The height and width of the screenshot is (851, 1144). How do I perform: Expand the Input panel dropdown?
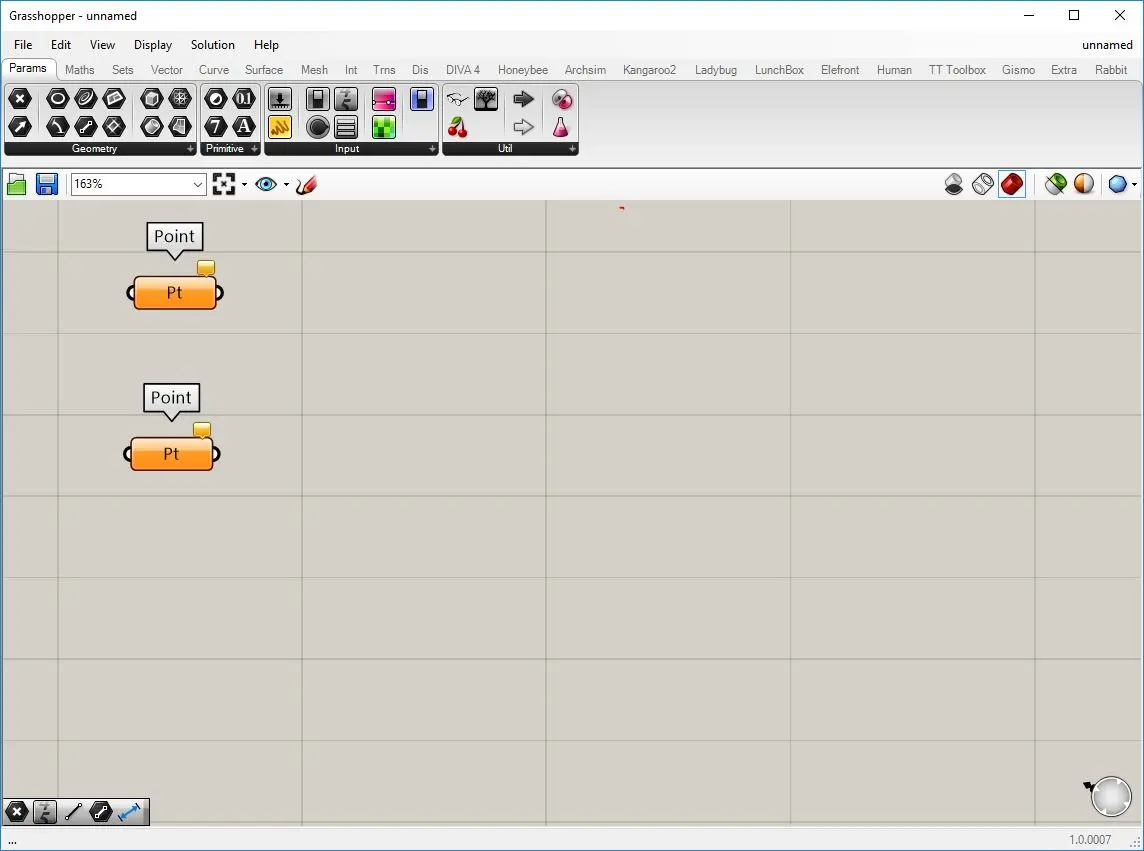[x=432, y=149]
